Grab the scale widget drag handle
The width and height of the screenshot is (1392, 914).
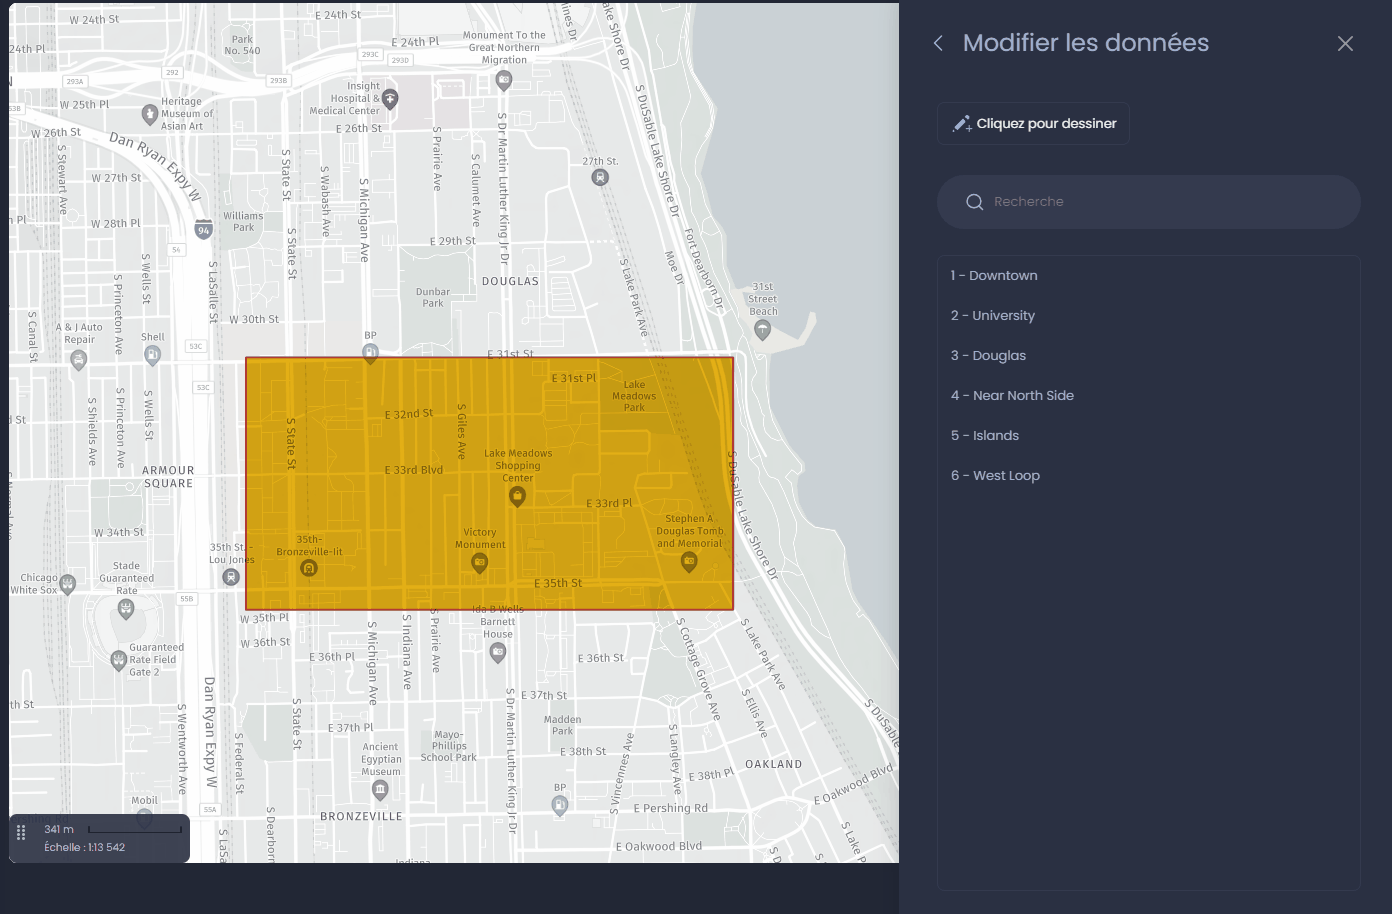click(x=21, y=833)
